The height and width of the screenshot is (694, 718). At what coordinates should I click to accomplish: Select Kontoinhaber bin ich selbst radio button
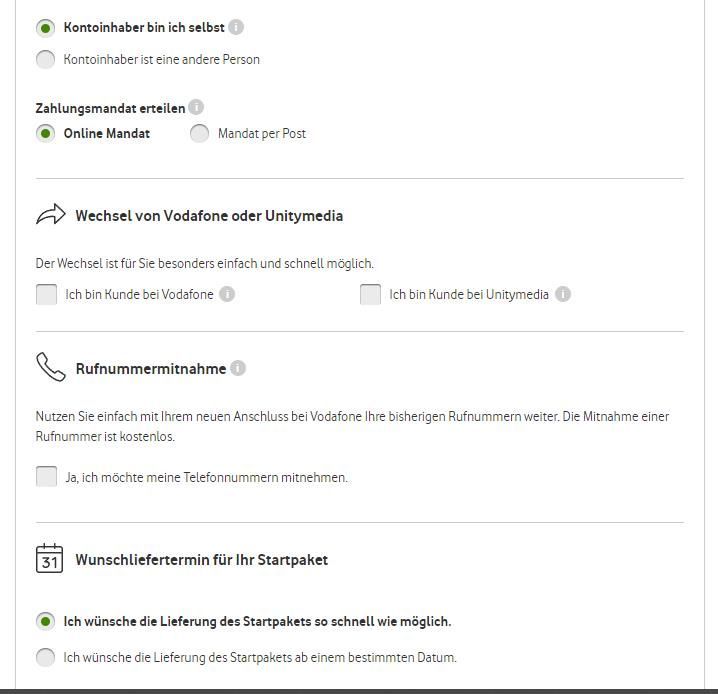[x=45, y=28]
